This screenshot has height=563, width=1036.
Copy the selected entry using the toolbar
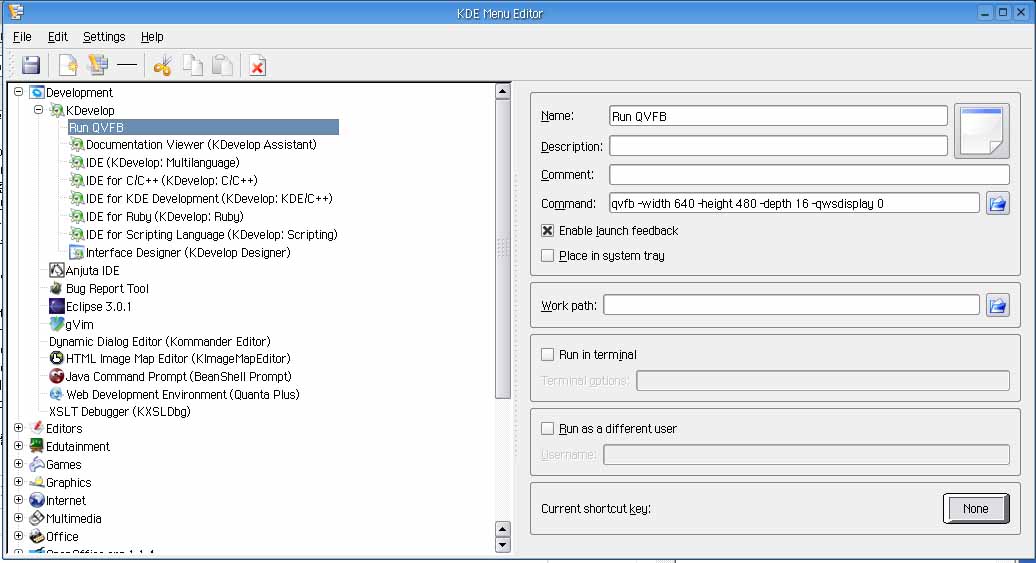coord(192,65)
